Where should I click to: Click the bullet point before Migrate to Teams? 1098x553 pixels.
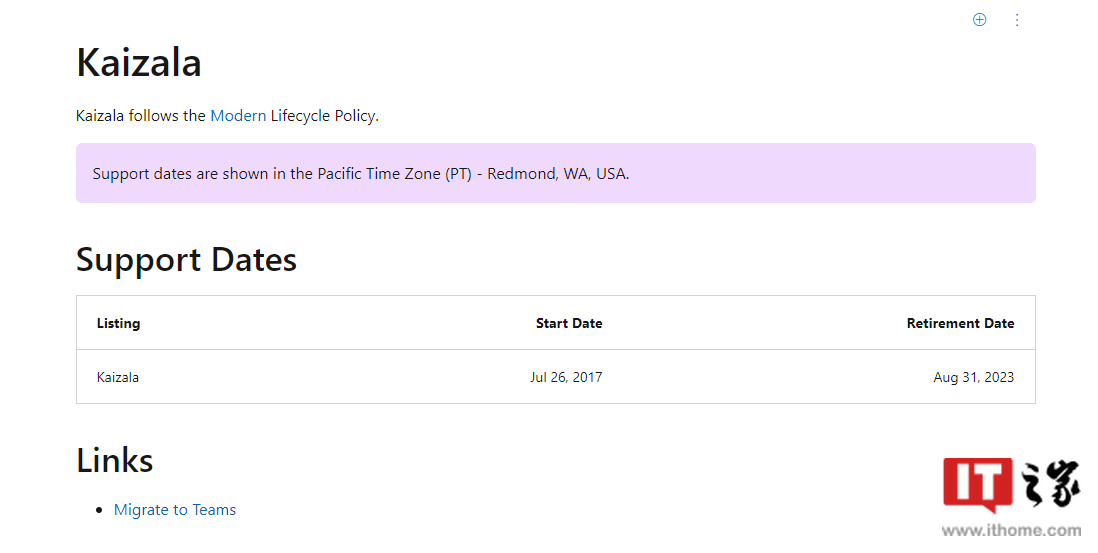pos(99,510)
